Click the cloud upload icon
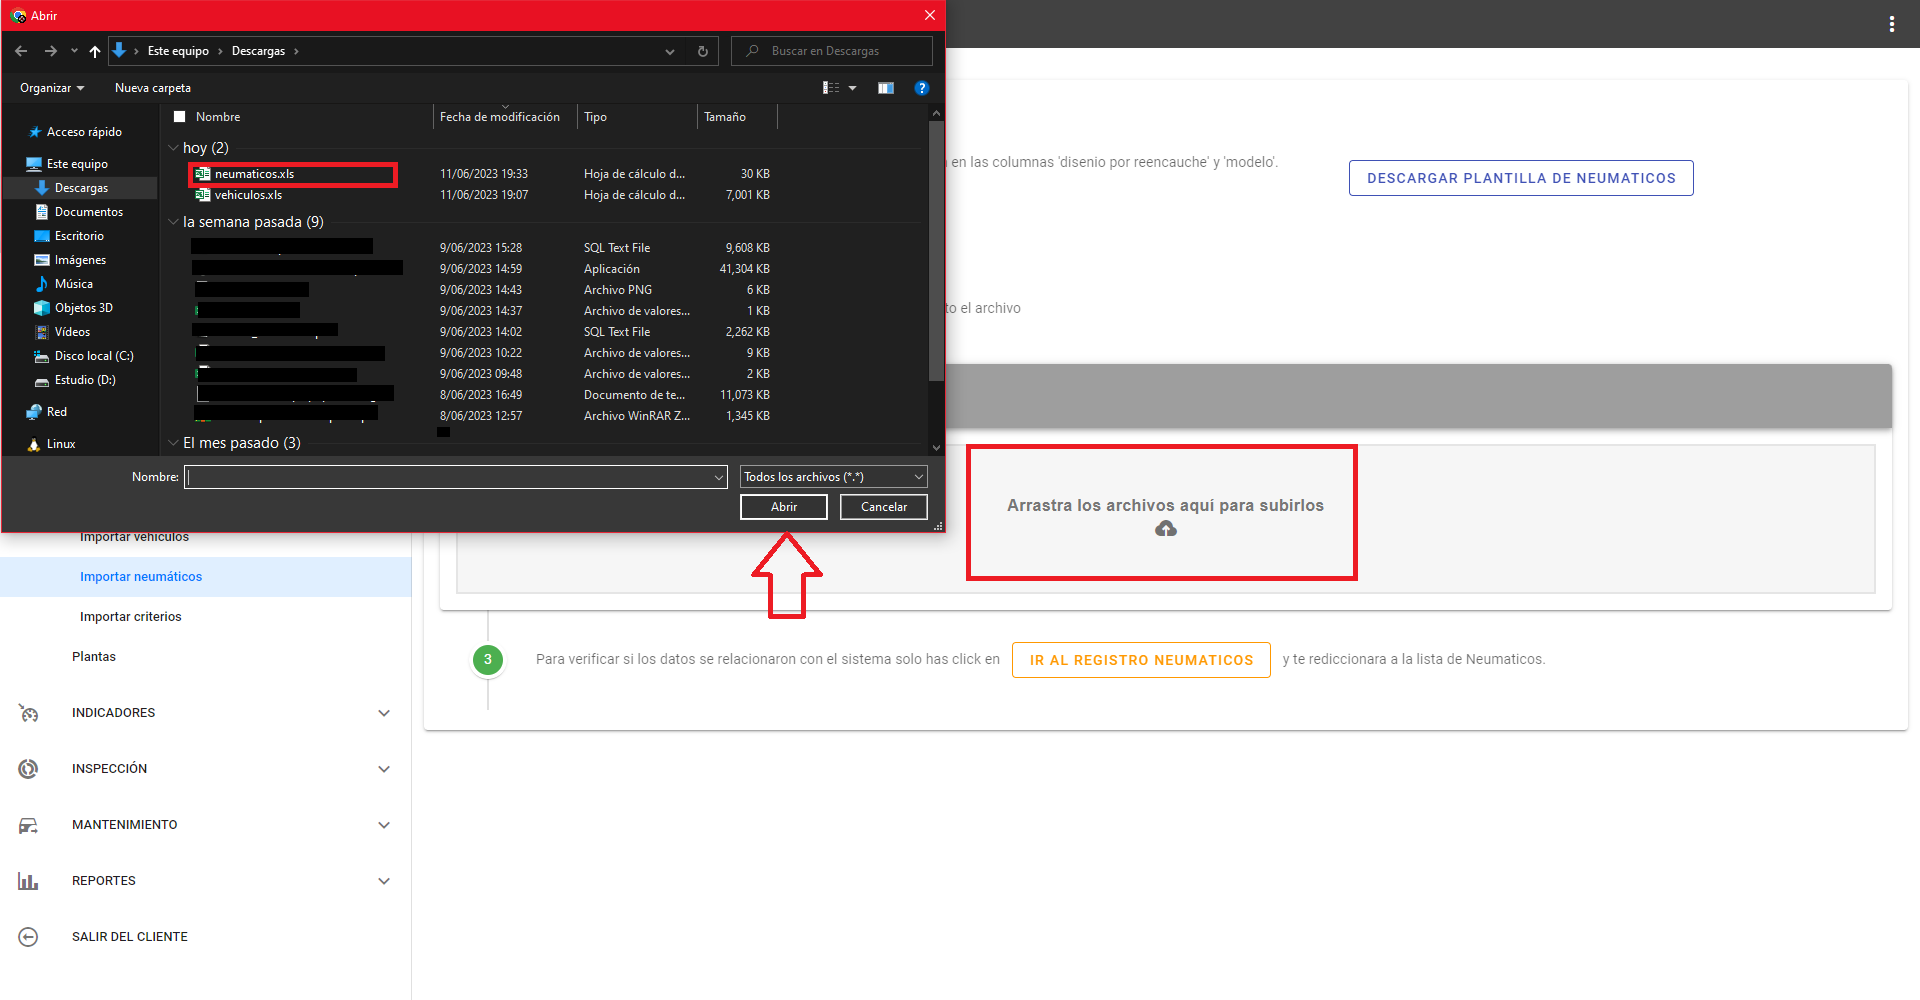The height and width of the screenshot is (1000, 1920). point(1165,529)
